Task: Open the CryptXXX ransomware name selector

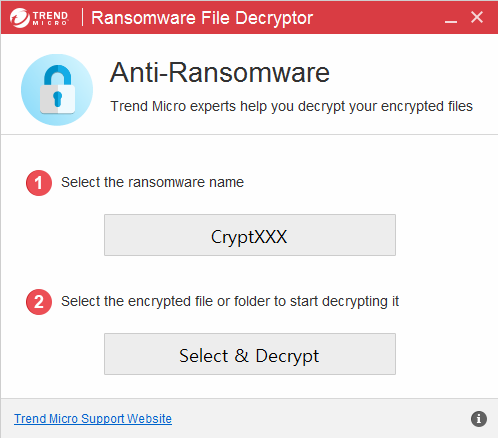Action: (250, 235)
